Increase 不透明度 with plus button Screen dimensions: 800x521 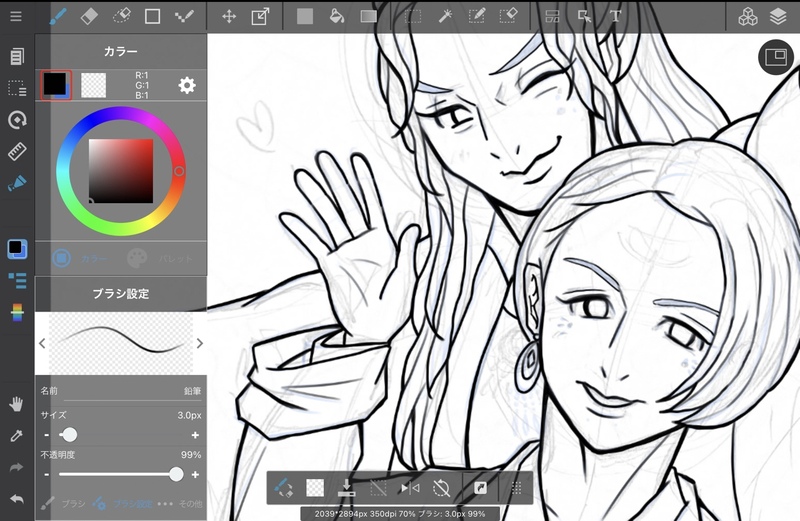point(195,475)
